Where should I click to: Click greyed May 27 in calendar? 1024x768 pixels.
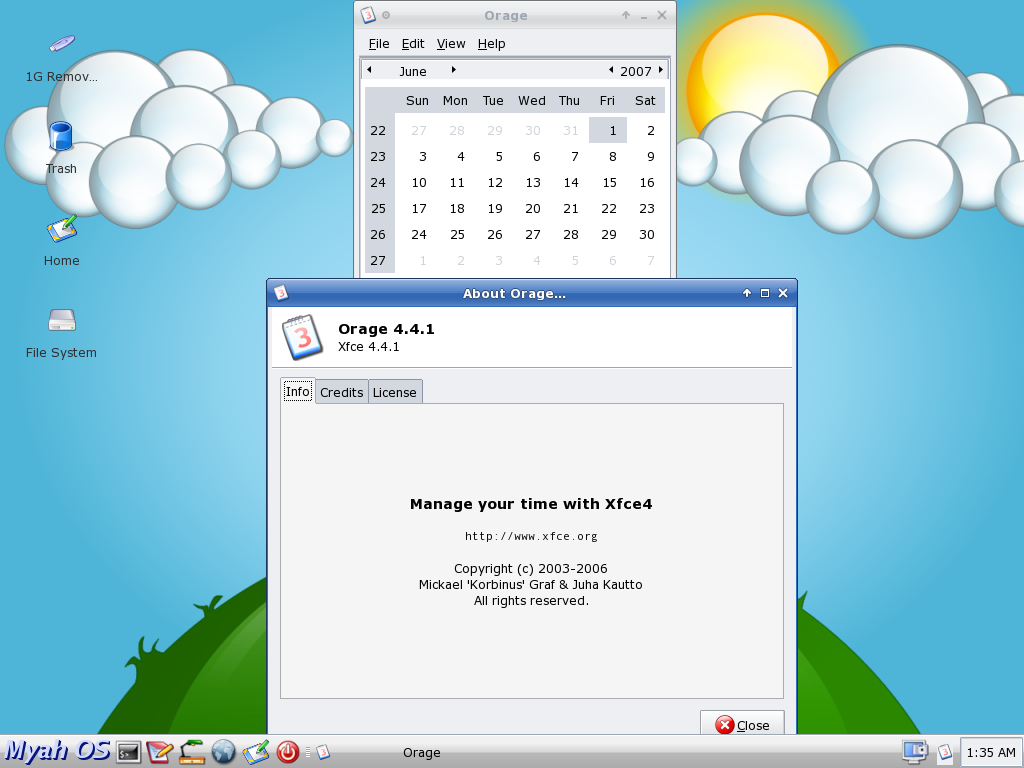(x=419, y=130)
